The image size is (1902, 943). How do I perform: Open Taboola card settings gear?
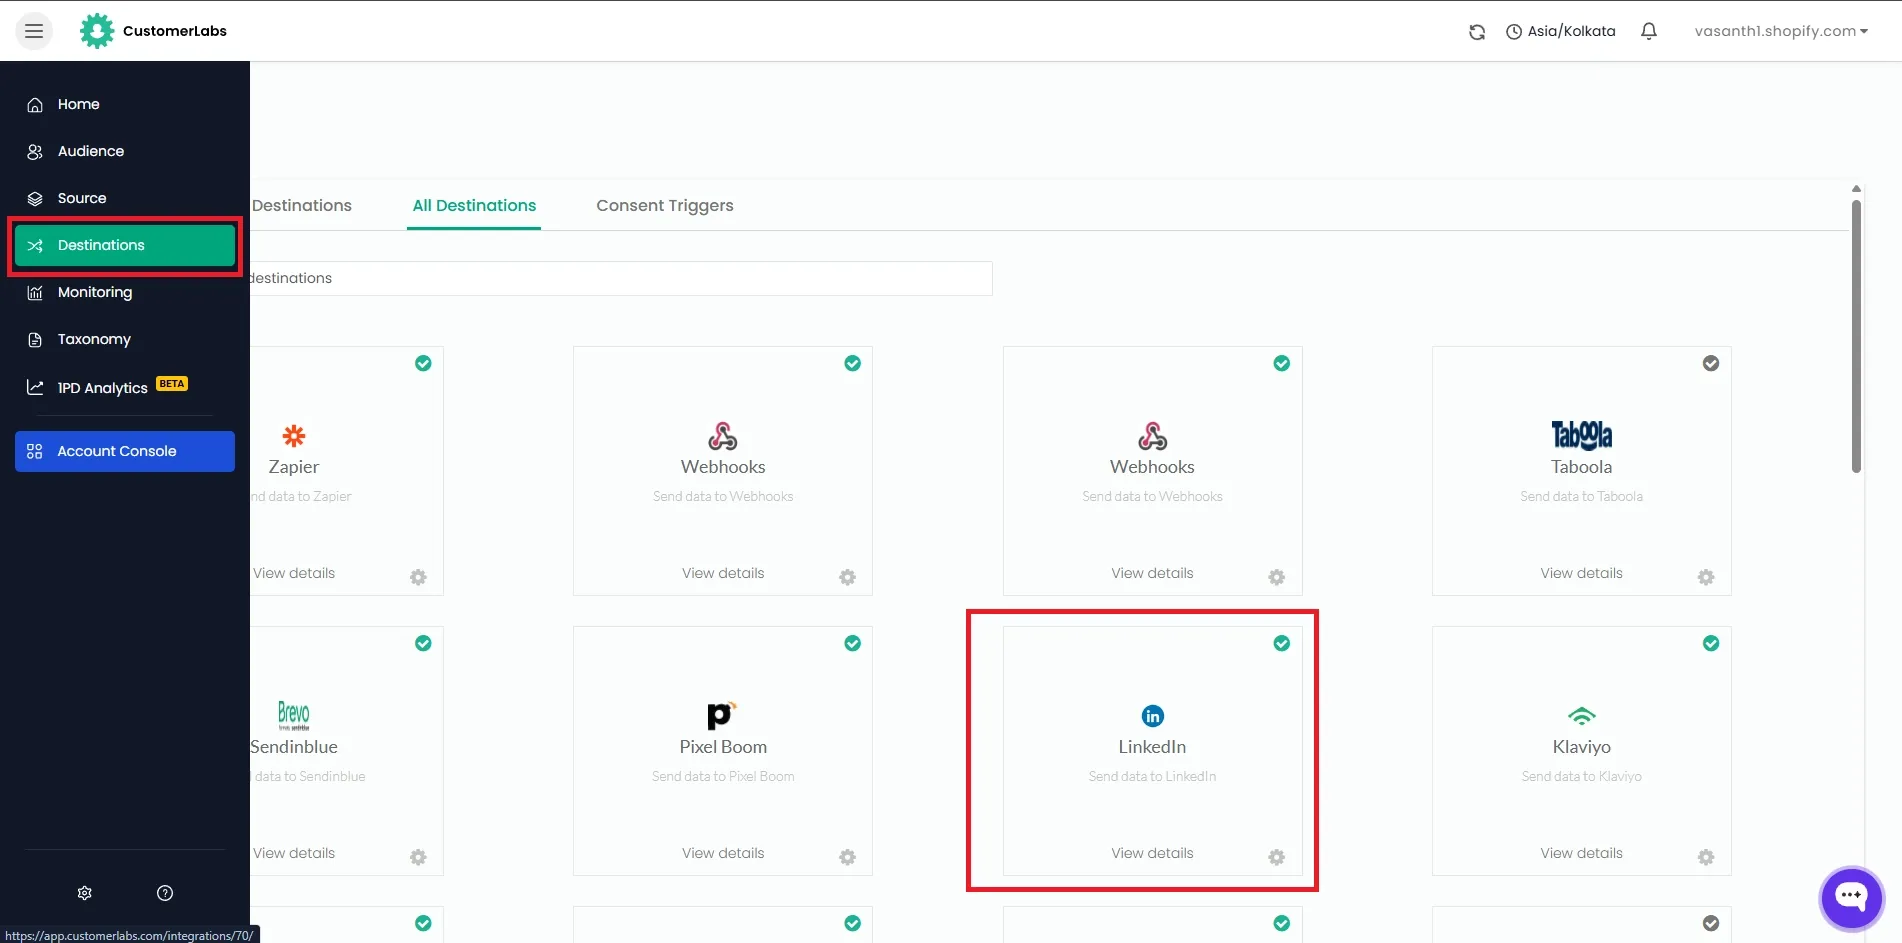click(1706, 577)
